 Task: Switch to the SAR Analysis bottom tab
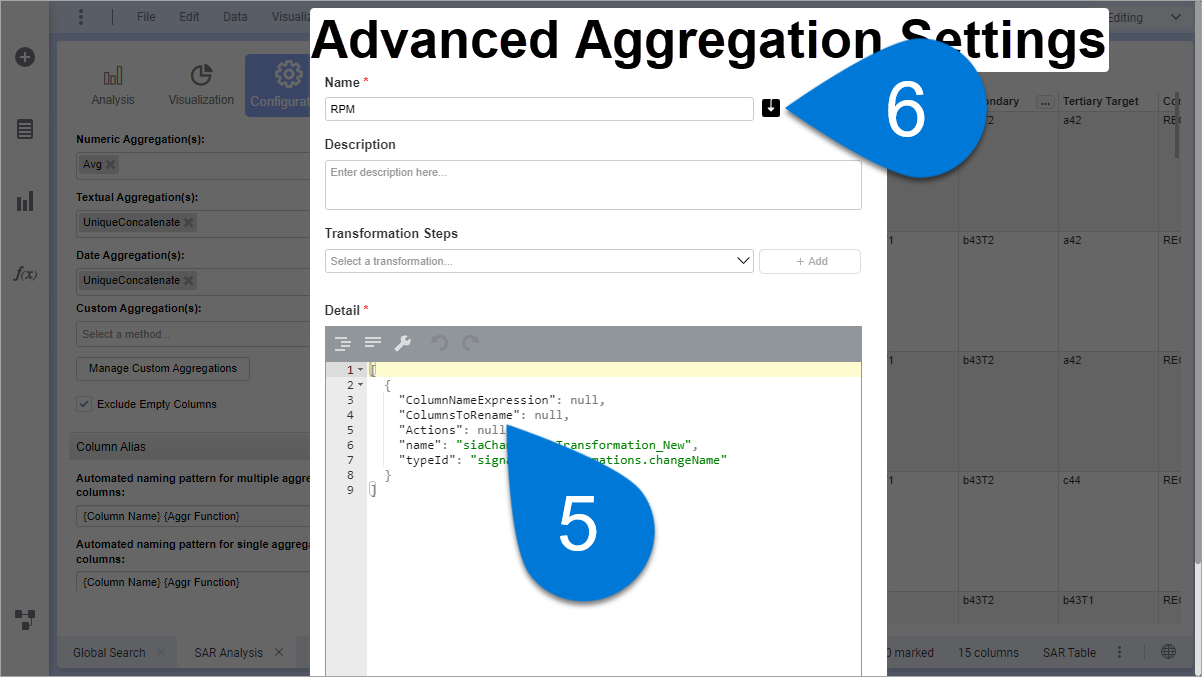click(228, 653)
